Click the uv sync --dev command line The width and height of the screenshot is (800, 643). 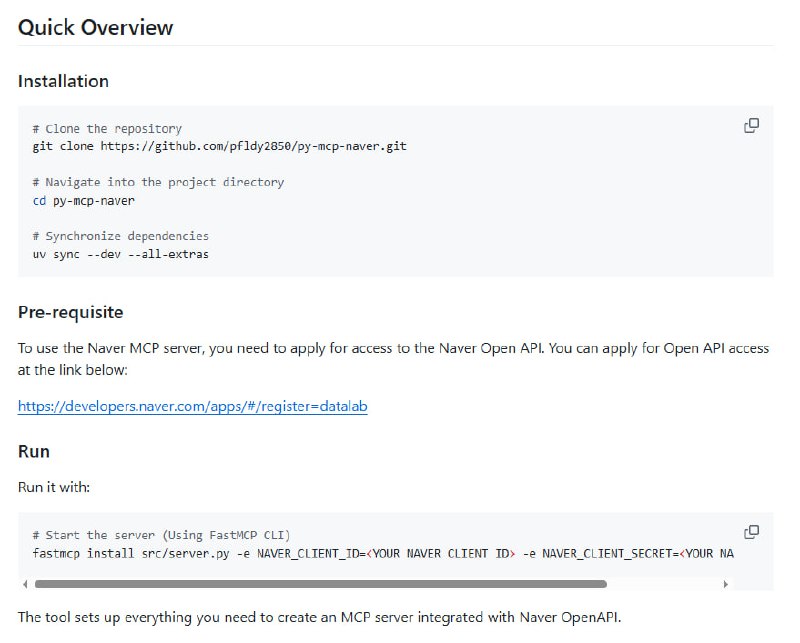(x=120, y=254)
